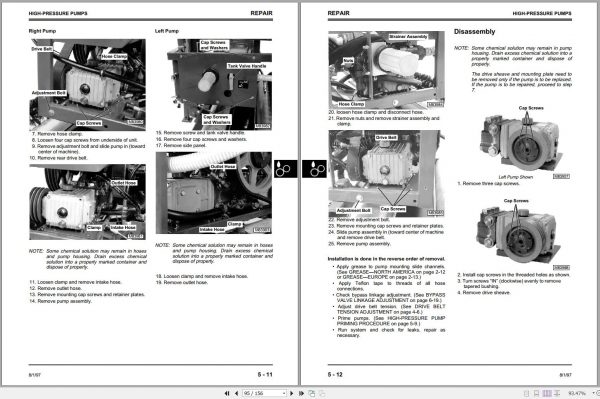This screenshot has width=600, height=399.
Task: Click the strainer assembly photo on page 5-12
Action: (x=386, y=70)
